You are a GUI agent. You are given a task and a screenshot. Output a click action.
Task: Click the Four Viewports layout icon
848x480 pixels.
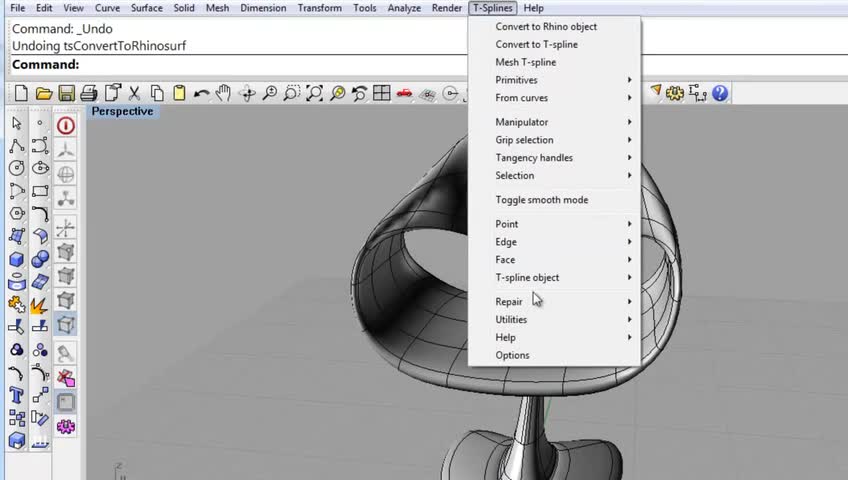(382, 93)
